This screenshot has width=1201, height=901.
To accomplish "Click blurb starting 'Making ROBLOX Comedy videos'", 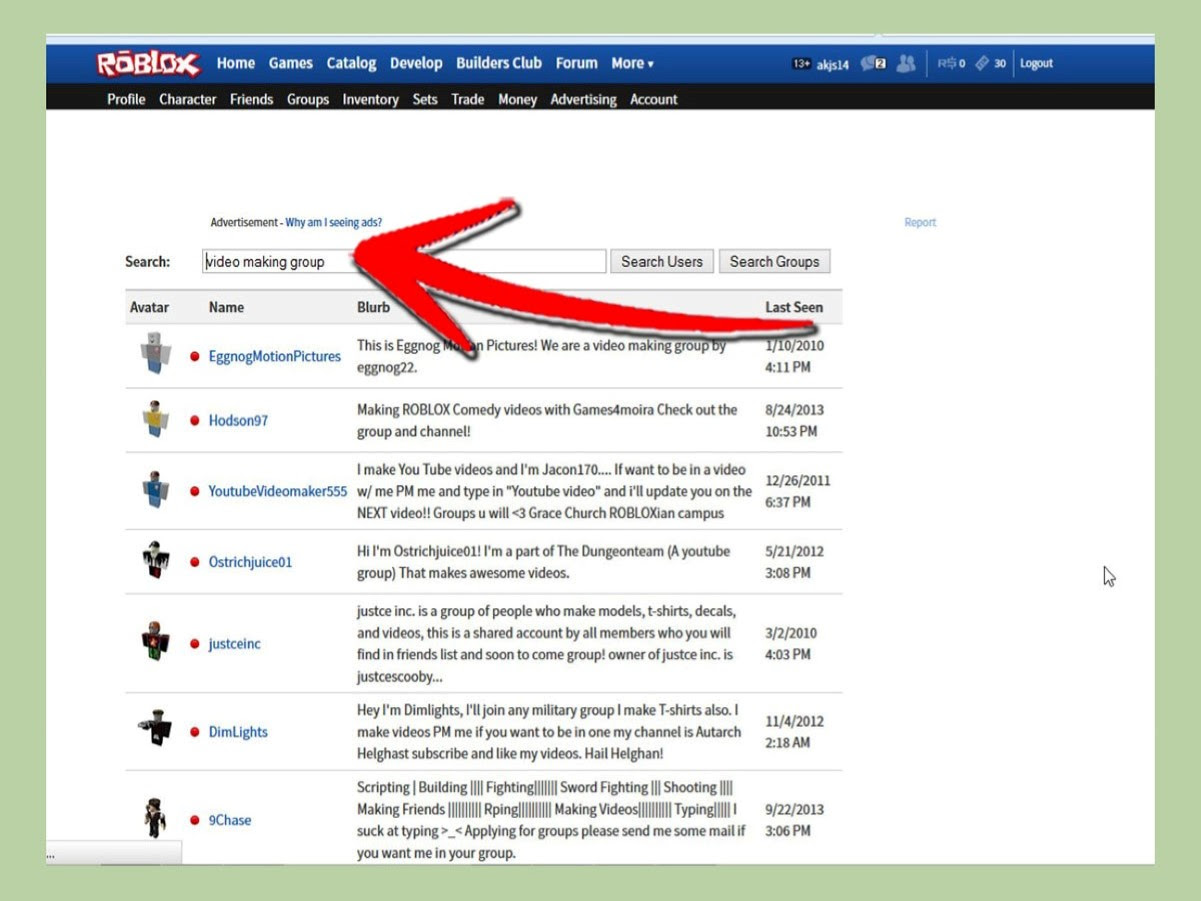I will click(x=547, y=421).
